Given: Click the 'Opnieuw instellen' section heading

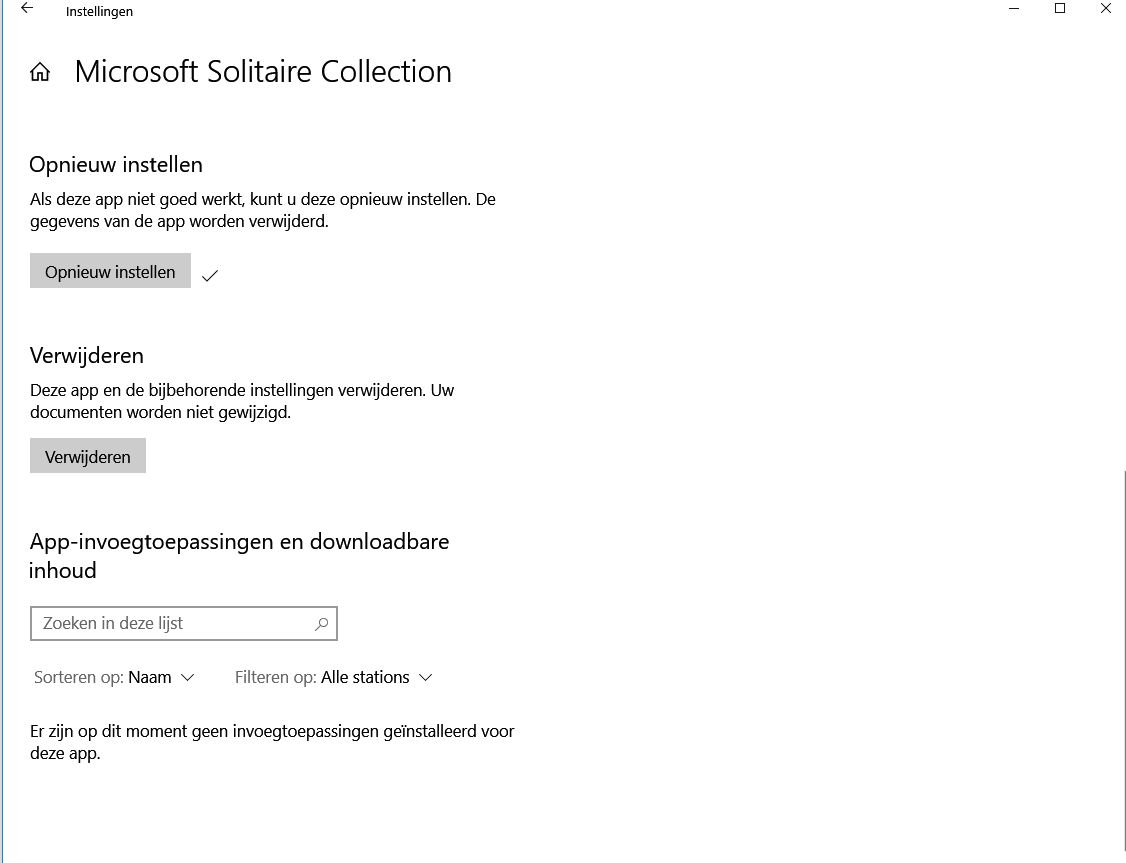Looking at the screenshot, I should tap(116, 164).
